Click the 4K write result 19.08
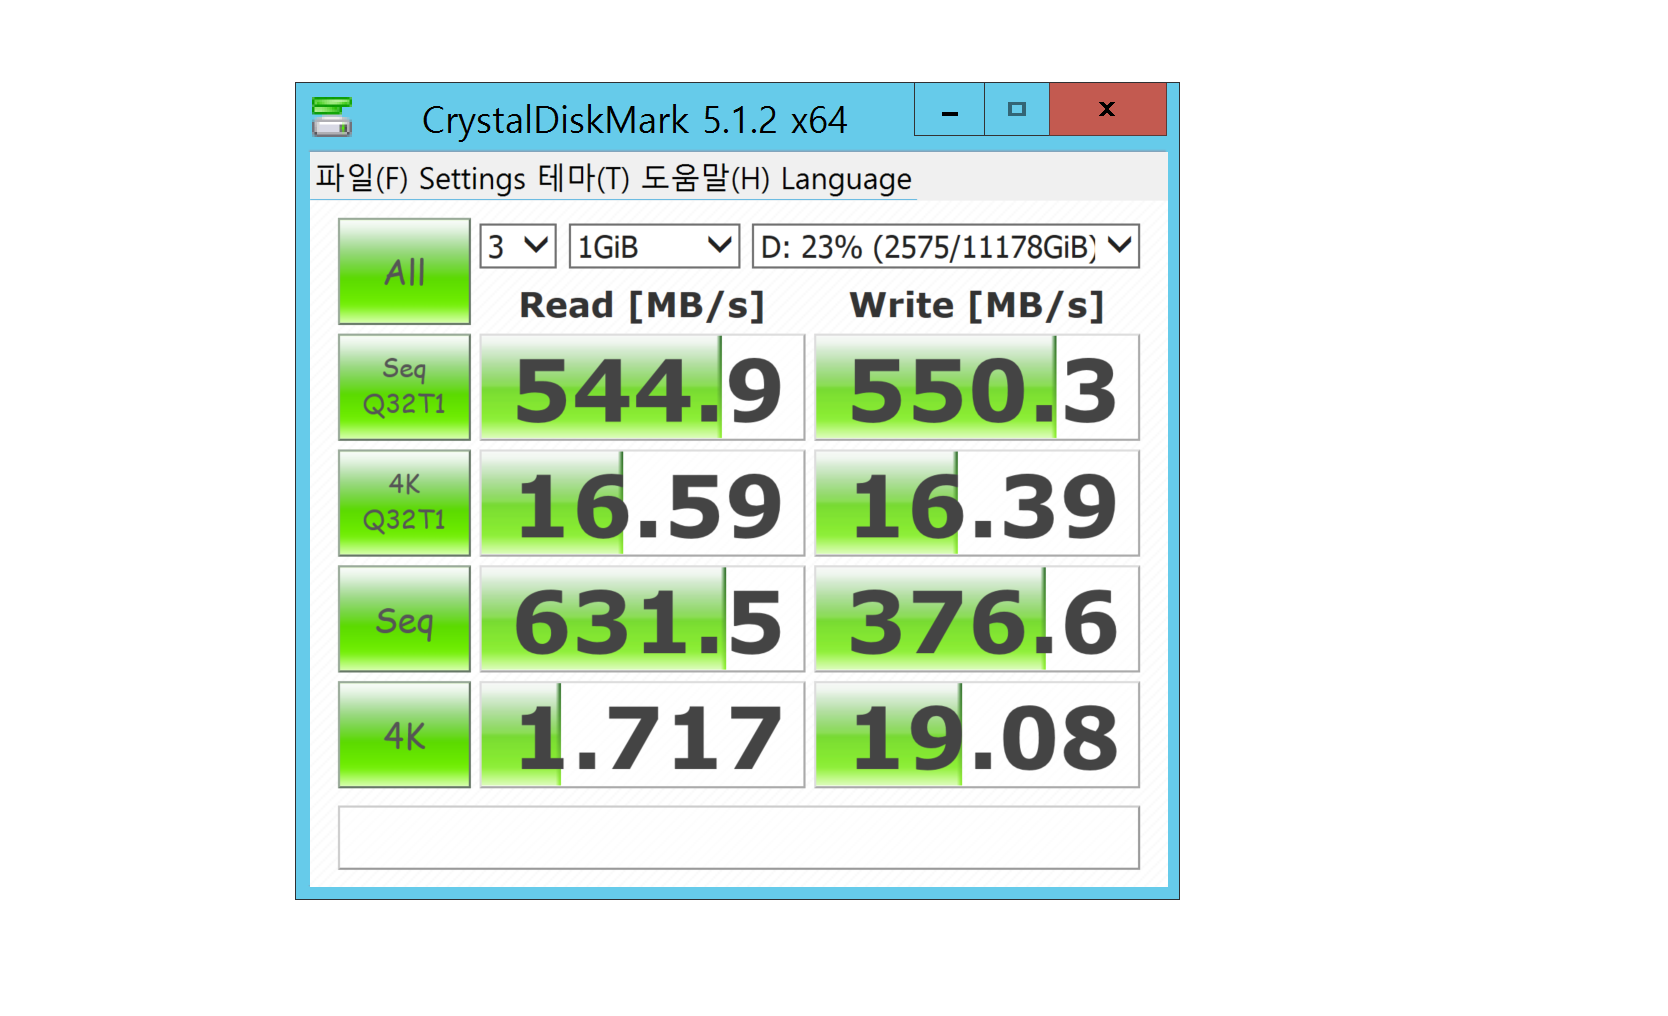This screenshot has width=1668, height=1016. point(977,736)
